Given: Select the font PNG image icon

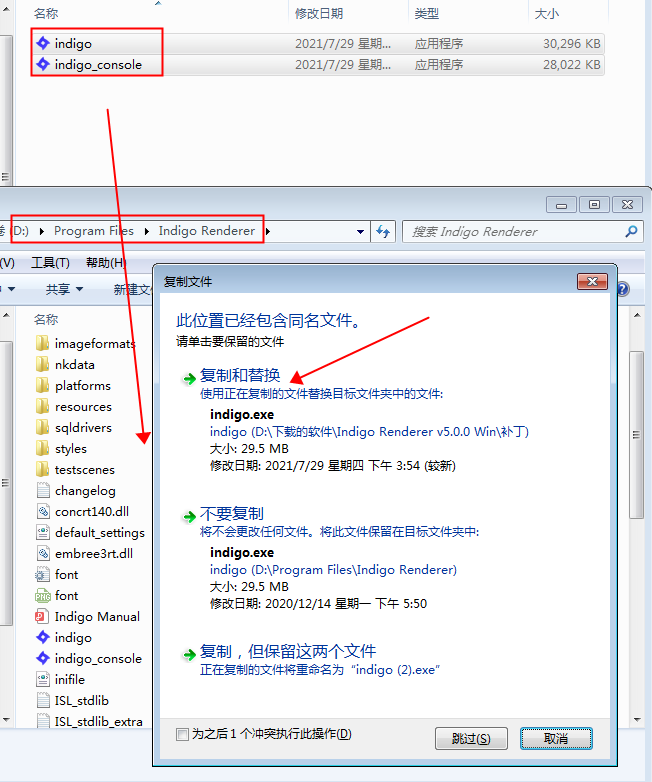Looking at the screenshot, I should 43,595.
